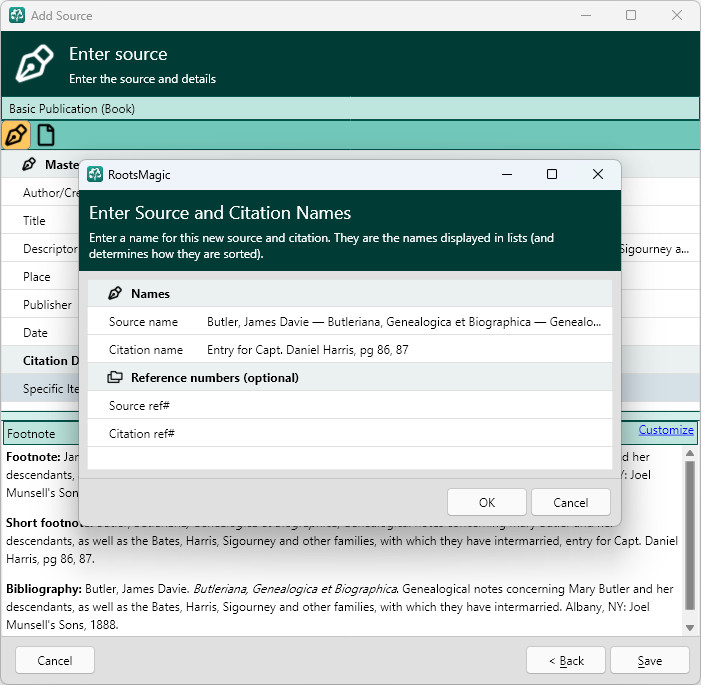Select the Publisher row in Add Source
701x685 pixels.
pos(40,304)
